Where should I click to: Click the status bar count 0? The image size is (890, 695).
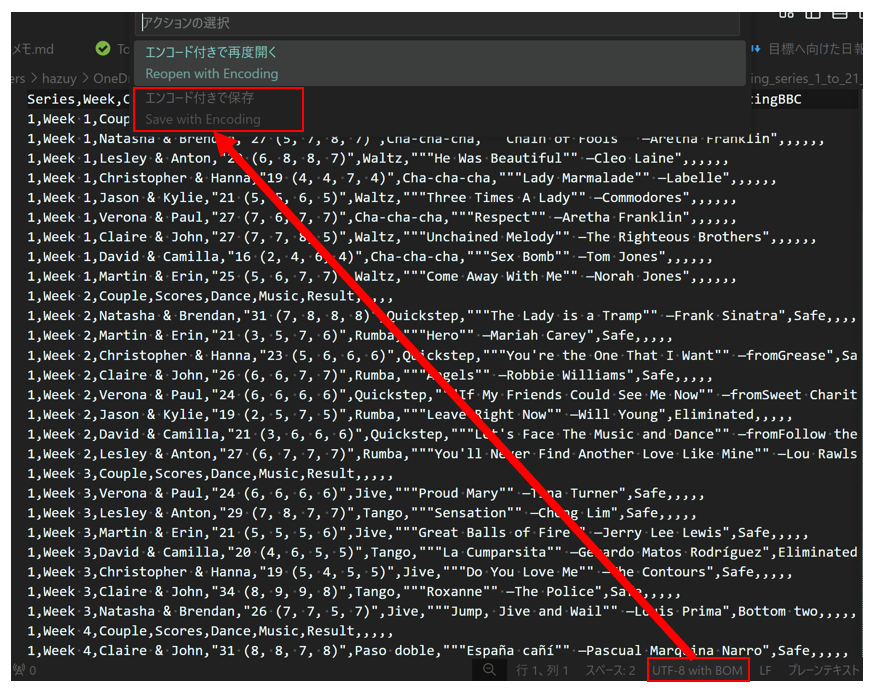tap(32, 671)
